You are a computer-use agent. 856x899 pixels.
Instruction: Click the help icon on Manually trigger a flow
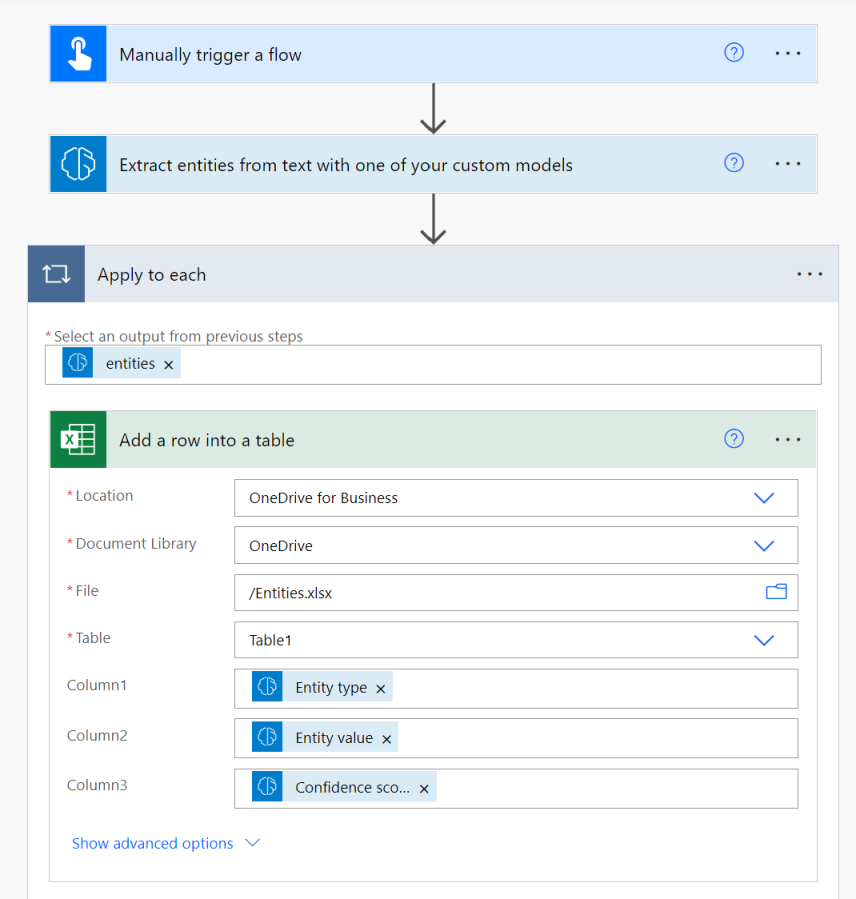point(734,52)
